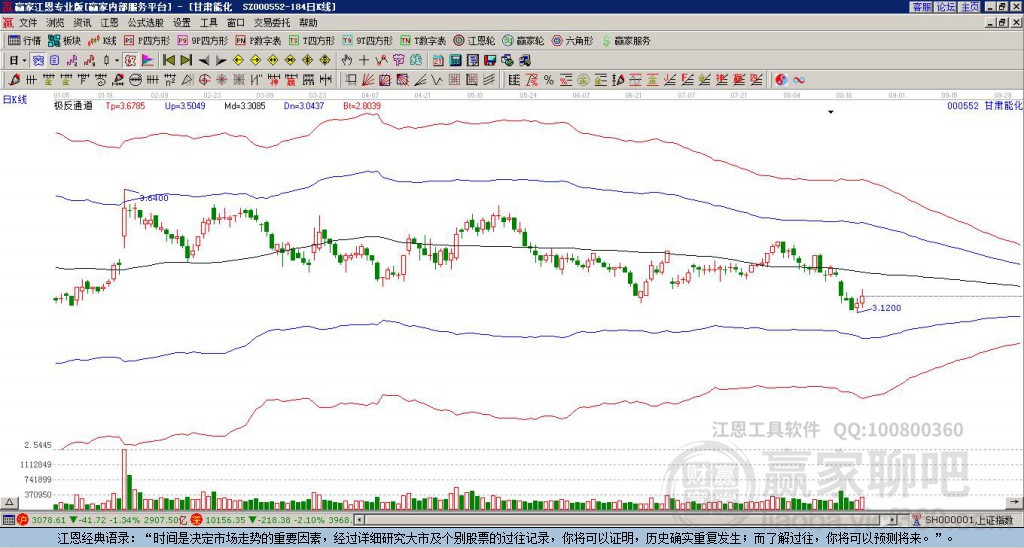Click the save floppy disk icon
Image resolution: width=1024 pixels, height=548 pixels.
pyautogui.click(x=489, y=60)
